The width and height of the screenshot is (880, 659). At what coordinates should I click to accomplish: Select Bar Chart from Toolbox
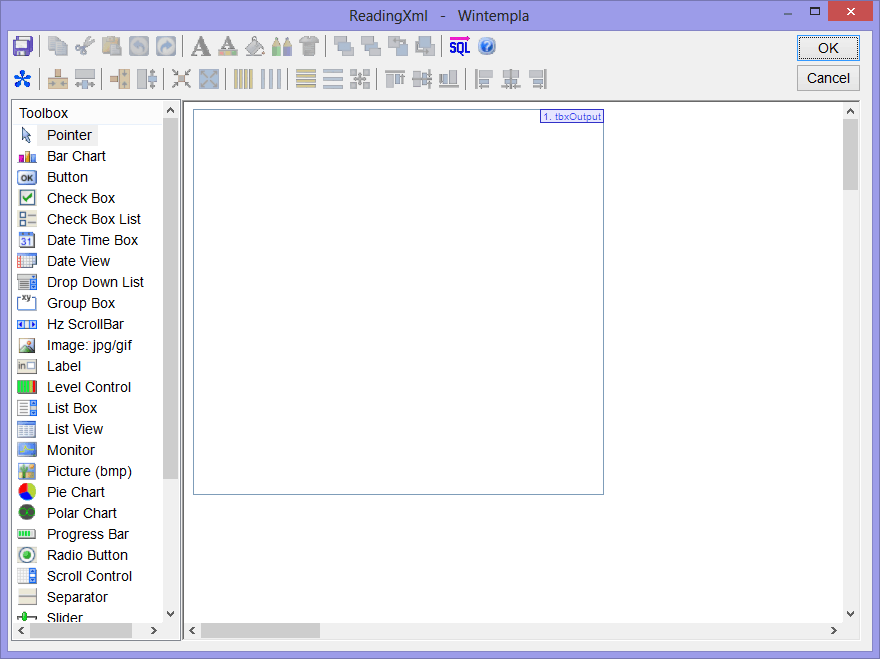(x=76, y=156)
